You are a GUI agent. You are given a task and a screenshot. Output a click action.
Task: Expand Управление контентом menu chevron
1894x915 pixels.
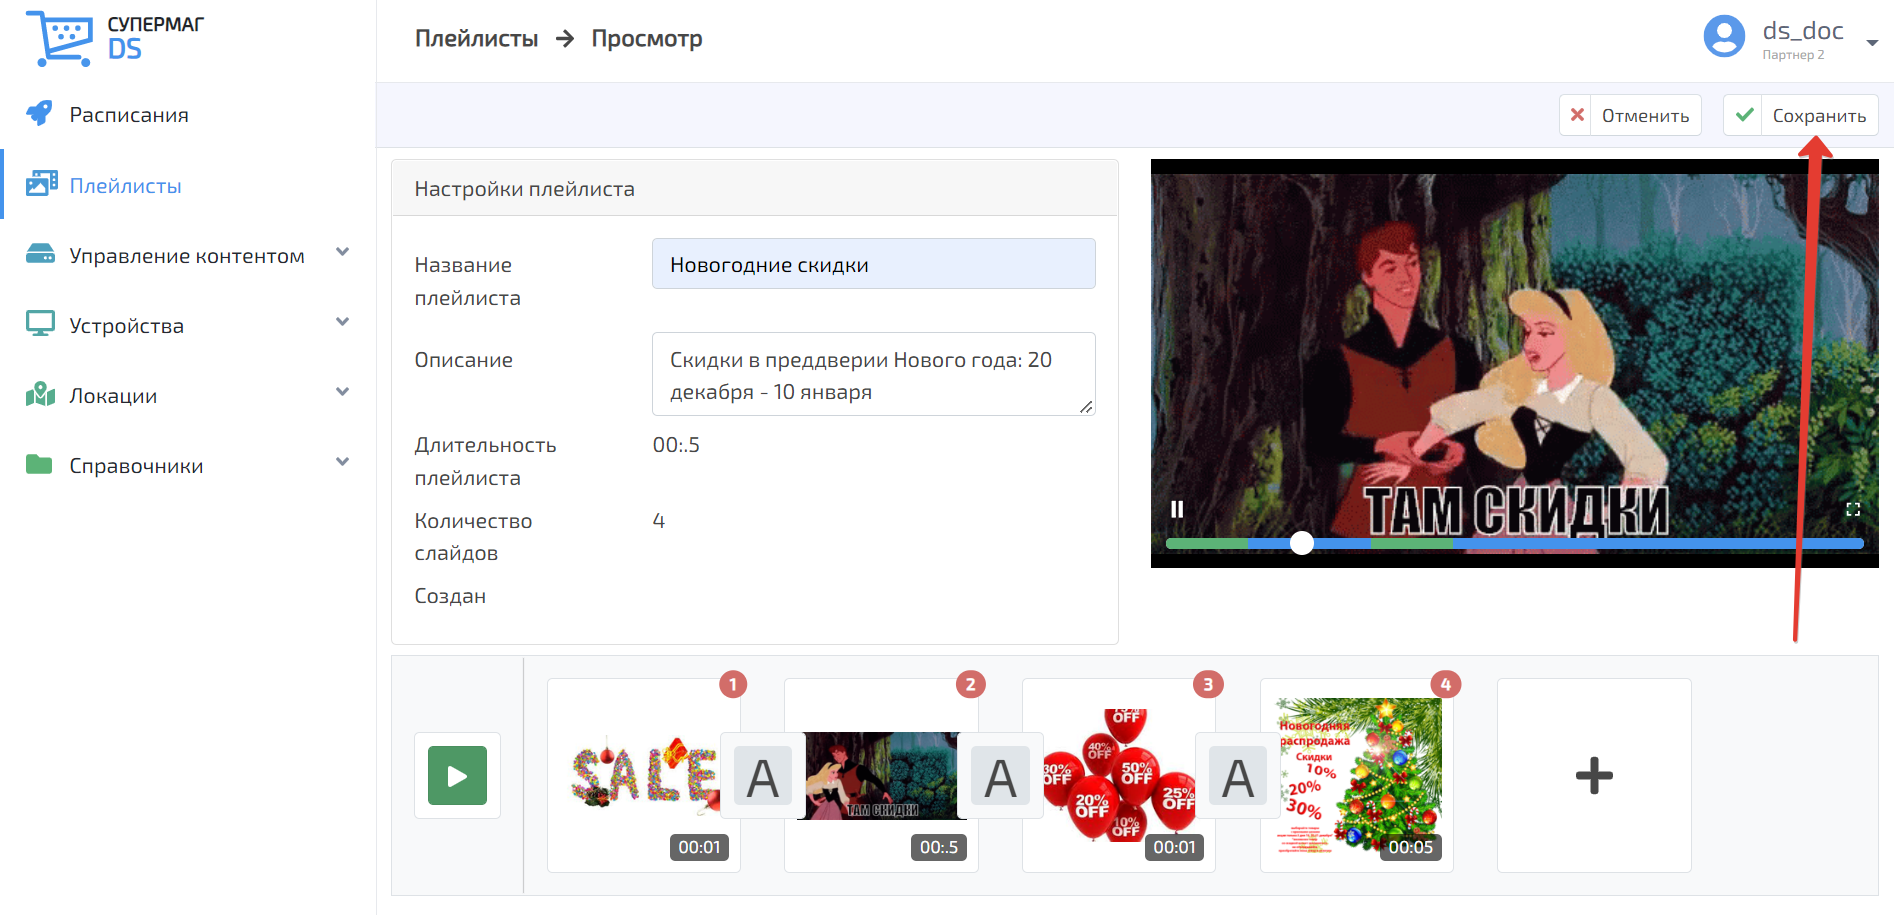click(342, 252)
